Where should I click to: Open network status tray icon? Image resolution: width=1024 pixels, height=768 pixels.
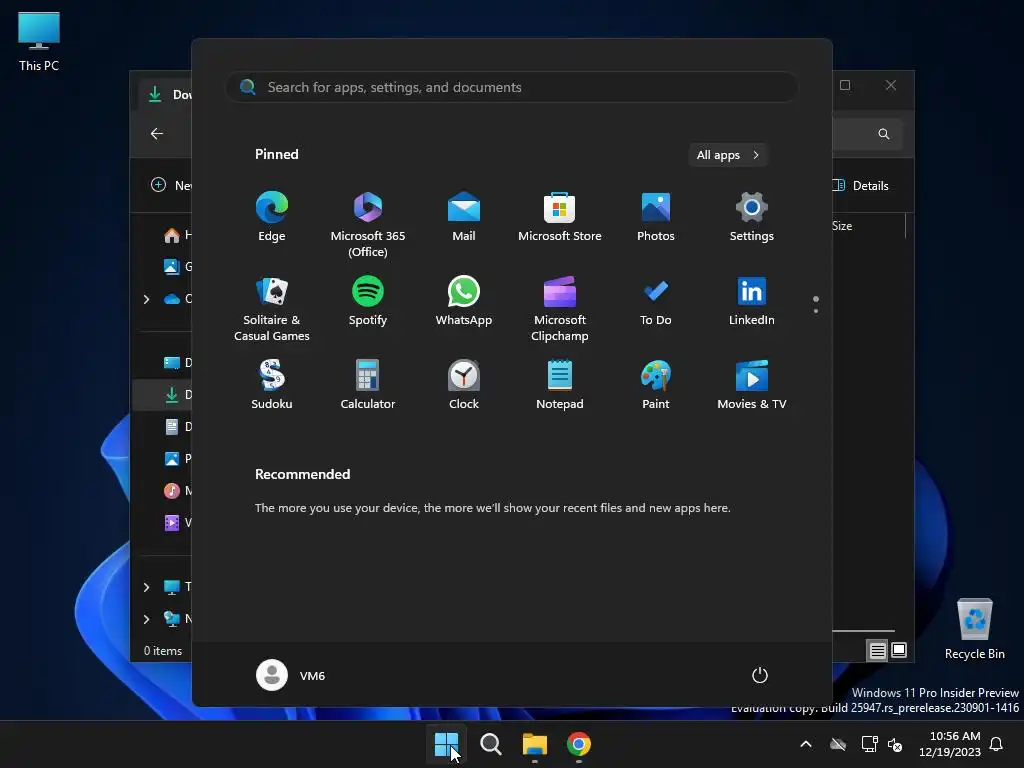click(x=869, y=744)
